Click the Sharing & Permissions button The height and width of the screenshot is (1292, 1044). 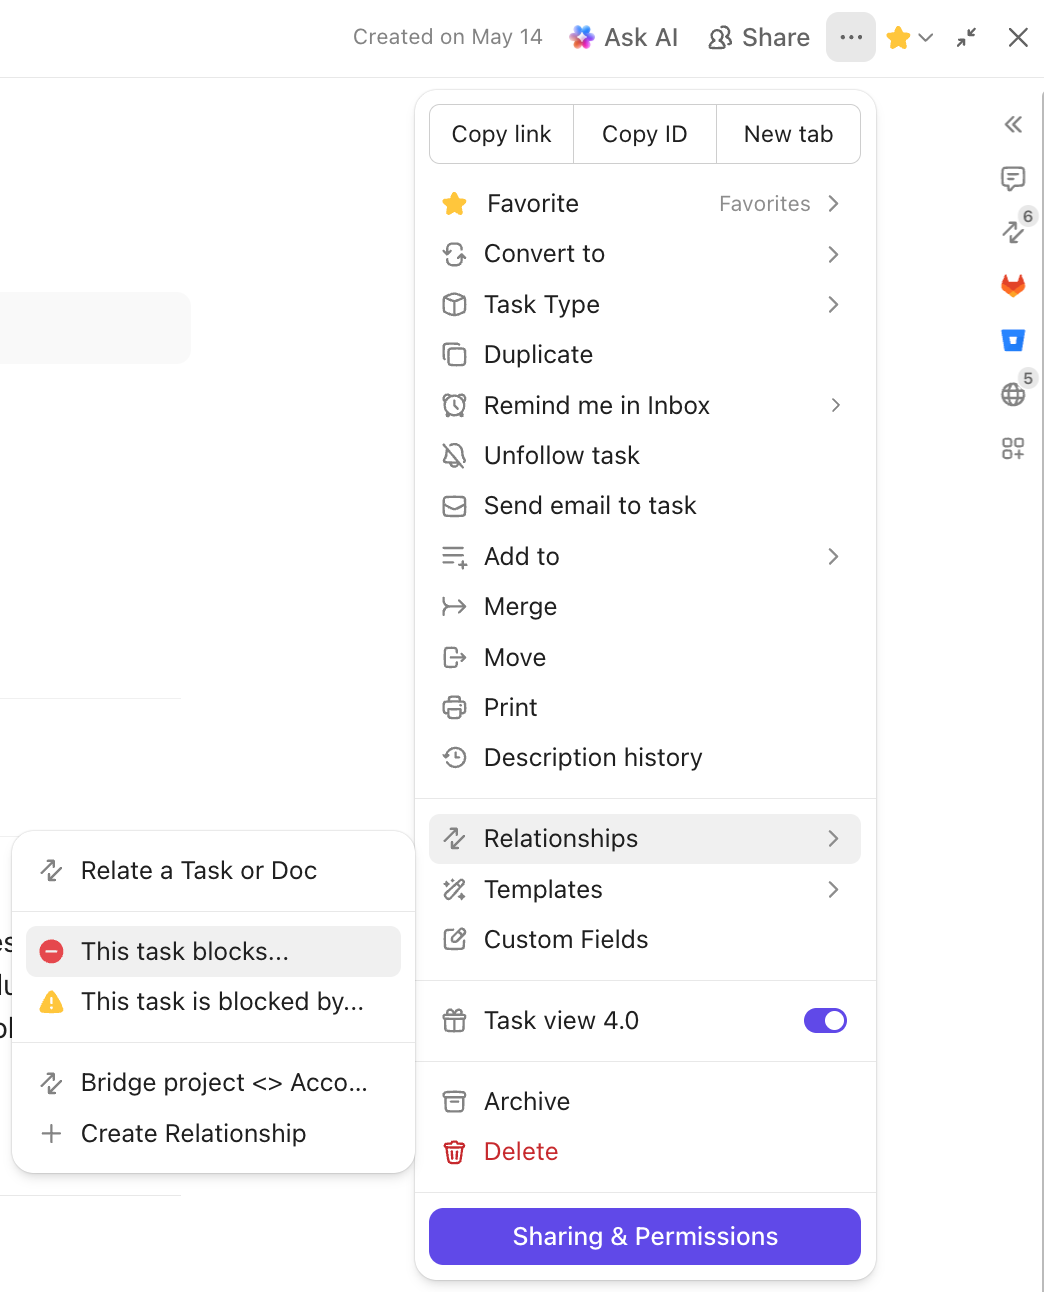(x=644, y=1236)
